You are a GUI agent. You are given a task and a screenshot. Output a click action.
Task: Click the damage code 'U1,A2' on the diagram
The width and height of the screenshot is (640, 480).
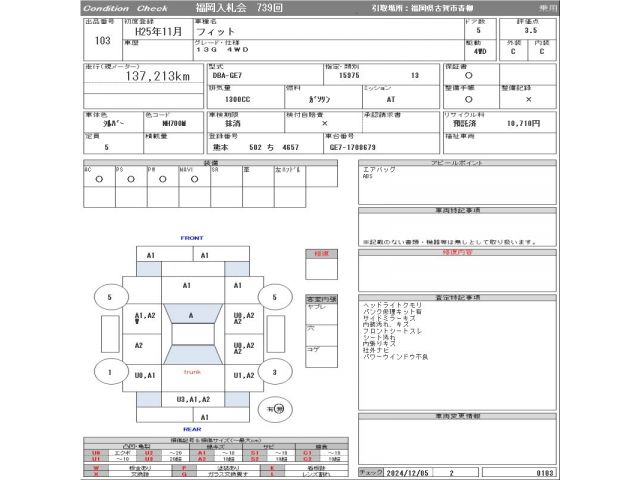[244, 376]
